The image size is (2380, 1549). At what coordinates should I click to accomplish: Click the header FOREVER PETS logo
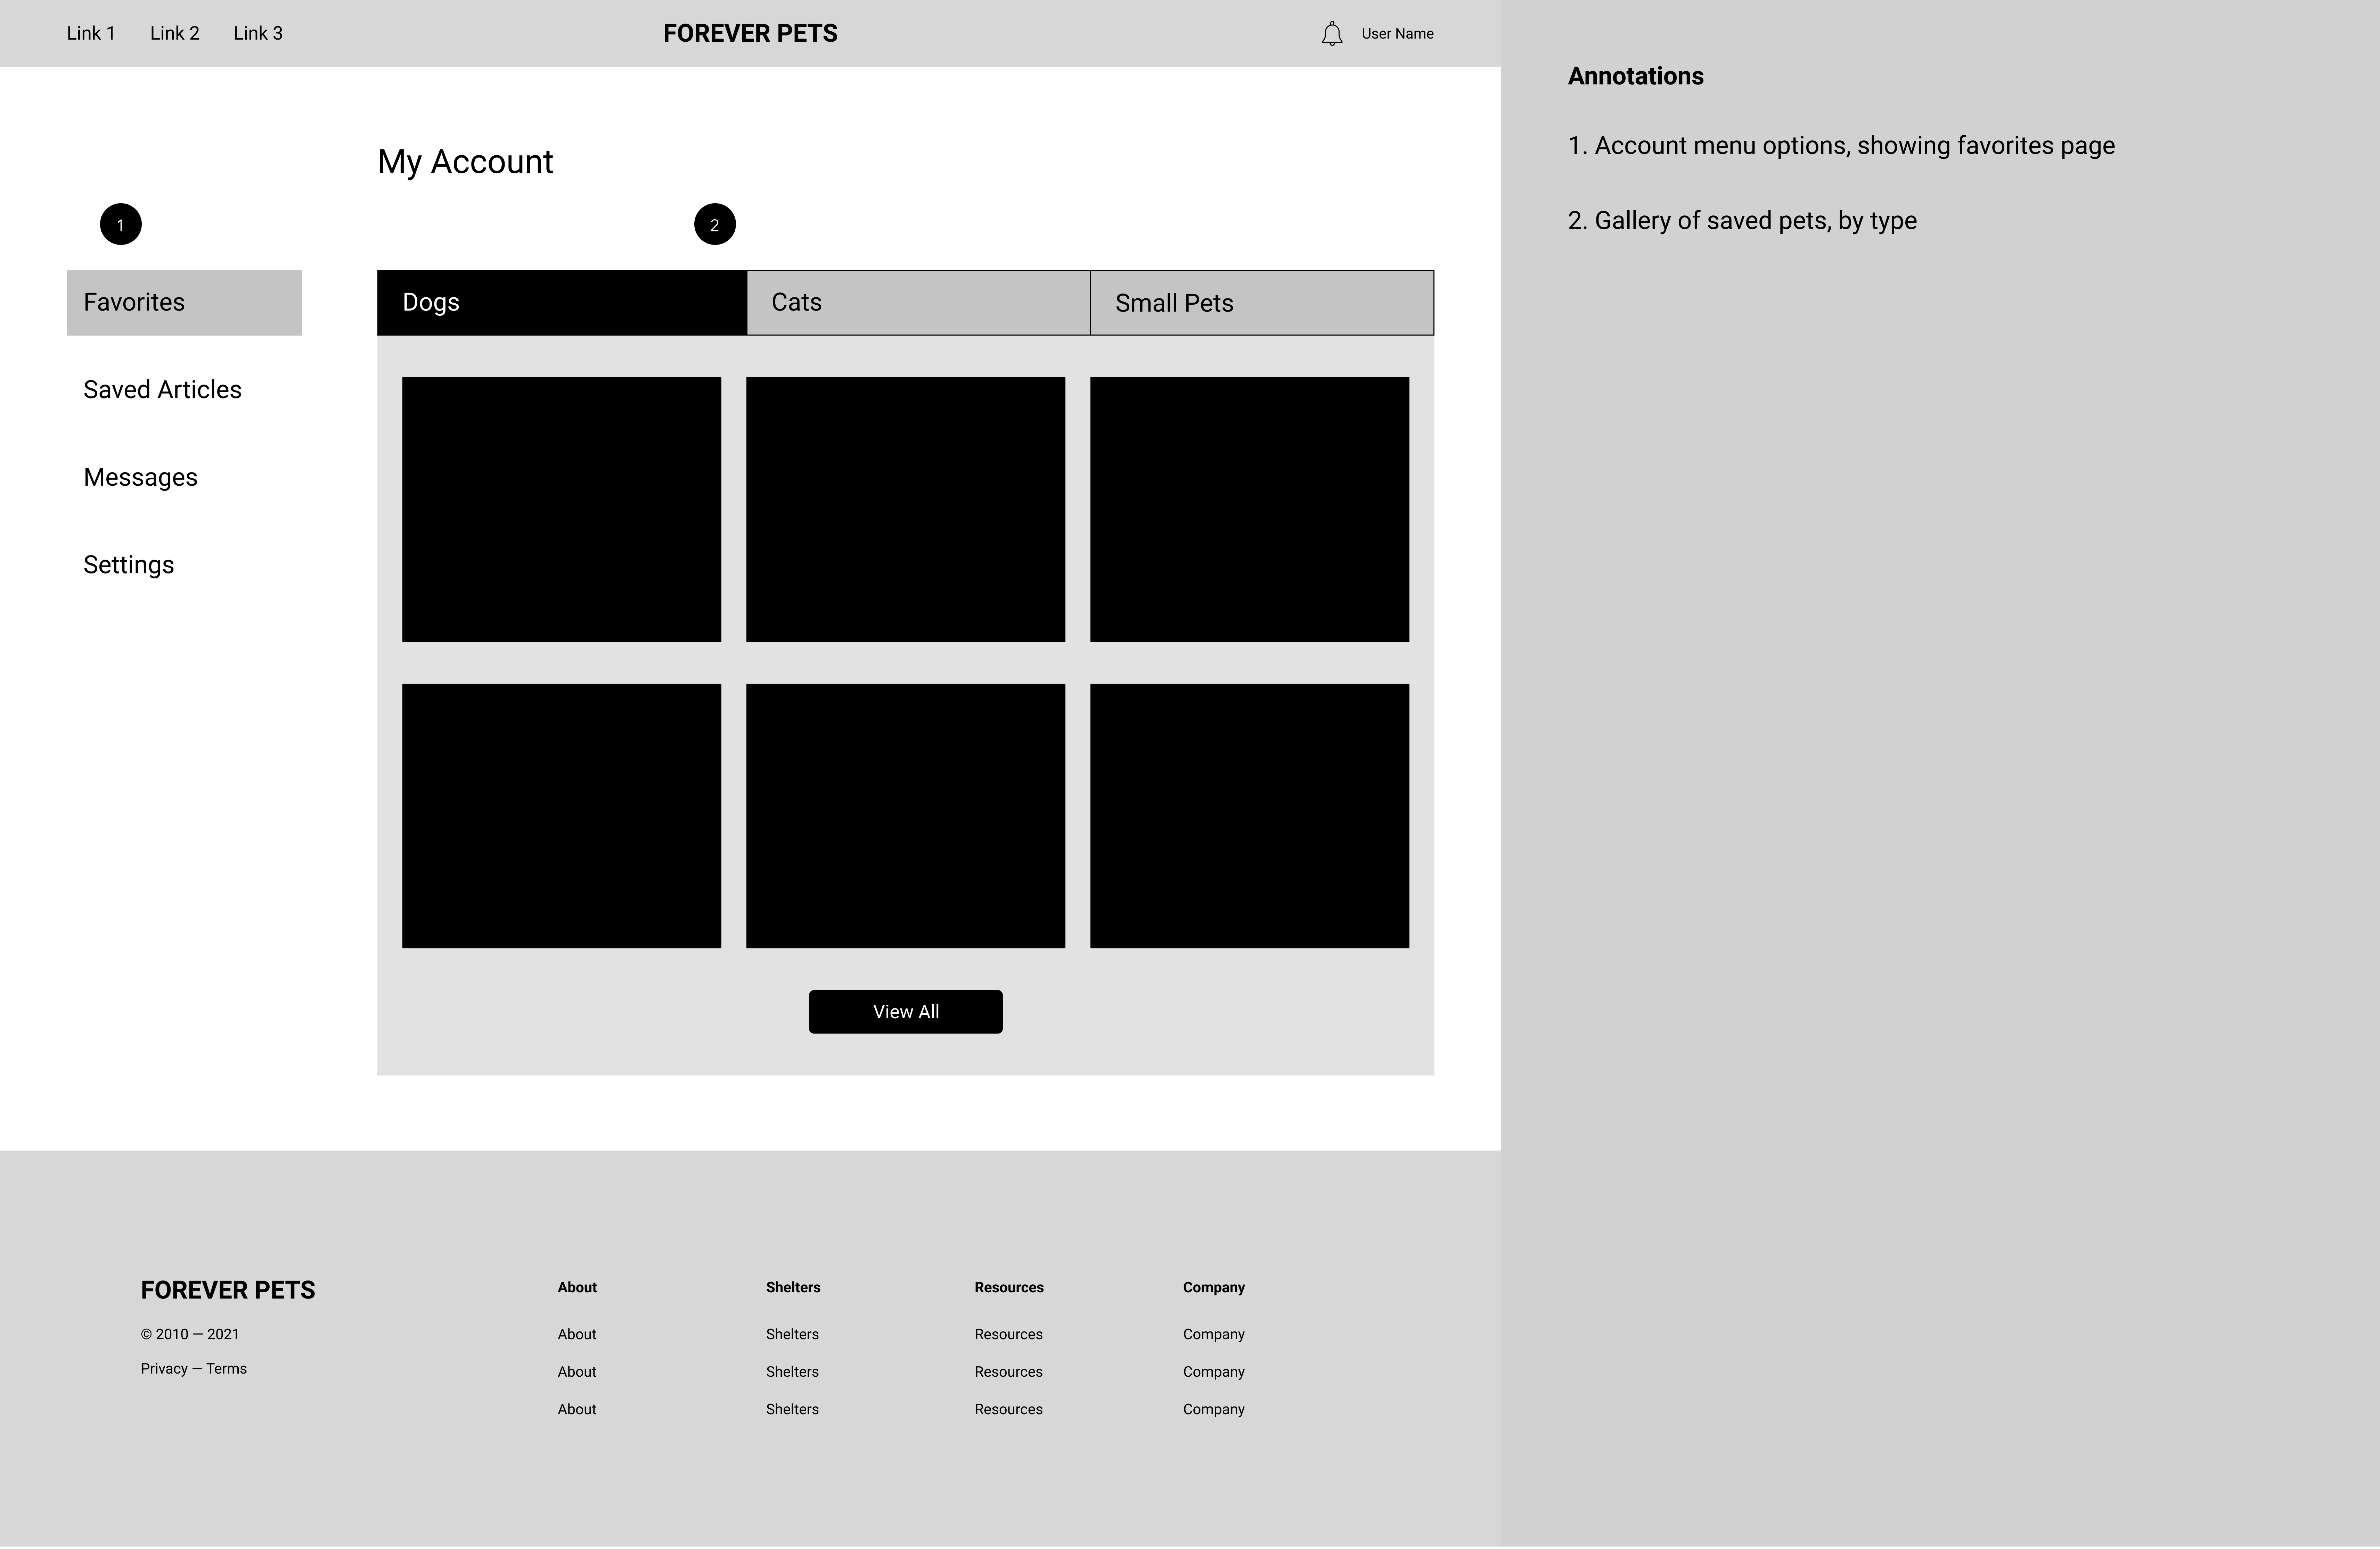pos(750,33)
